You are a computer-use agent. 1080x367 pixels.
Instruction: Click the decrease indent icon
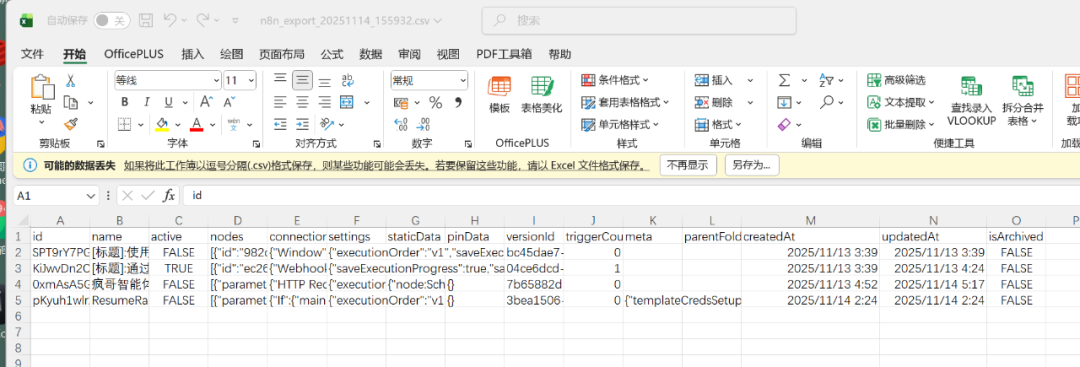280,125
